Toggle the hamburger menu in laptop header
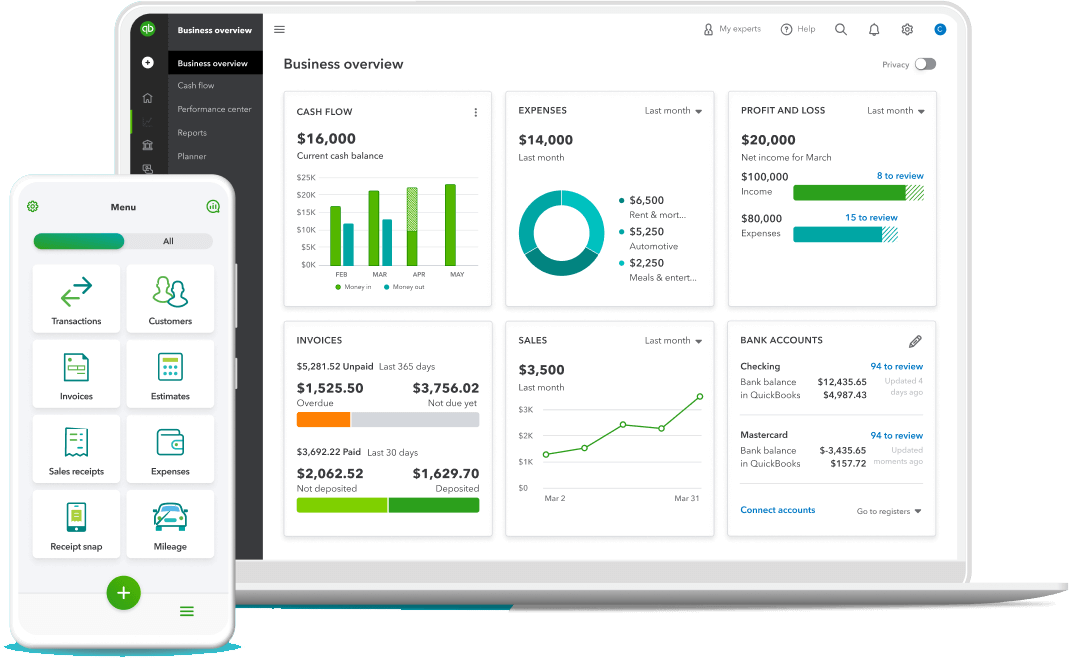This screenshot has height=658, width=1069. tap(280, 29)
